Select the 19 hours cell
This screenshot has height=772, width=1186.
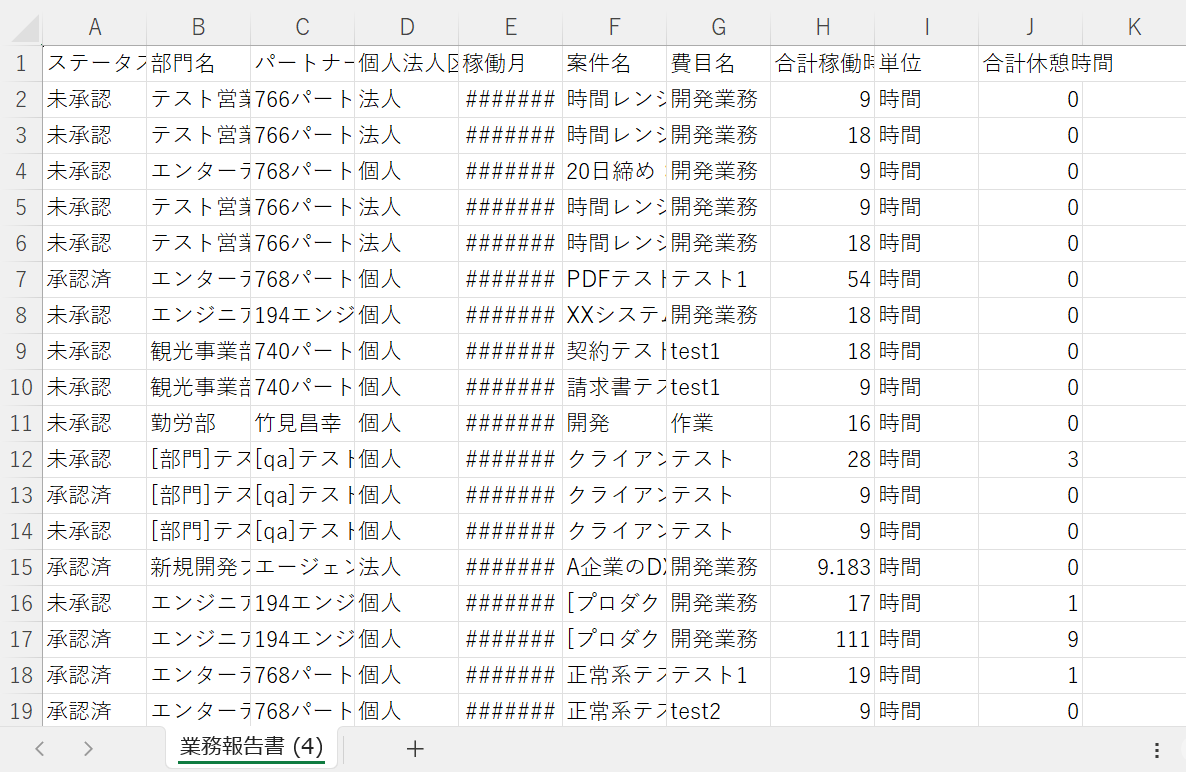[822, 675]
